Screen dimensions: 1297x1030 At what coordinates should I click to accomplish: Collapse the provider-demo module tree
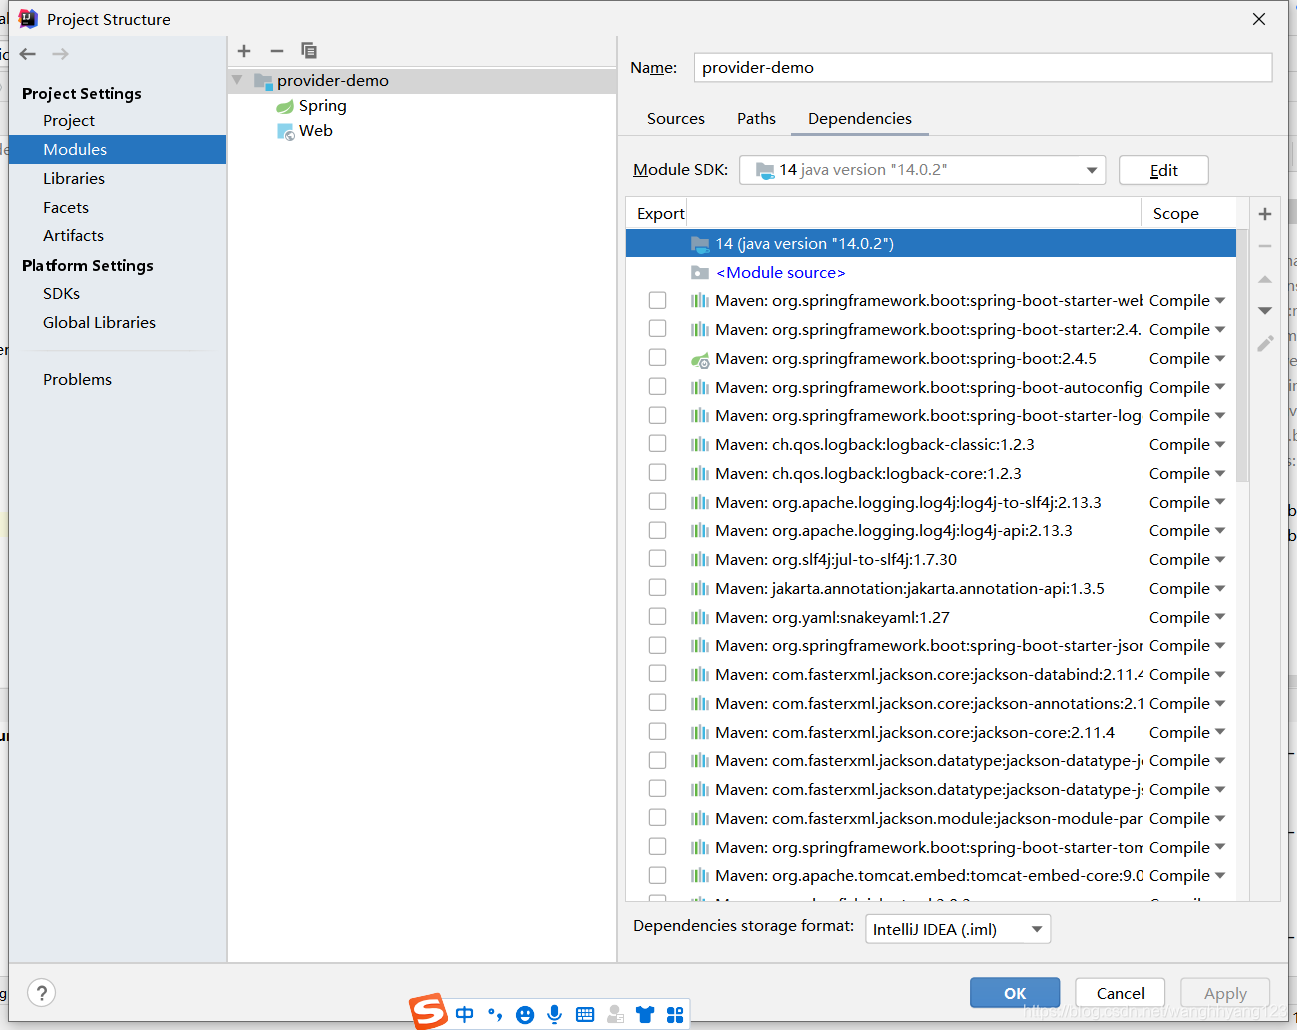[x=237, y=80]
